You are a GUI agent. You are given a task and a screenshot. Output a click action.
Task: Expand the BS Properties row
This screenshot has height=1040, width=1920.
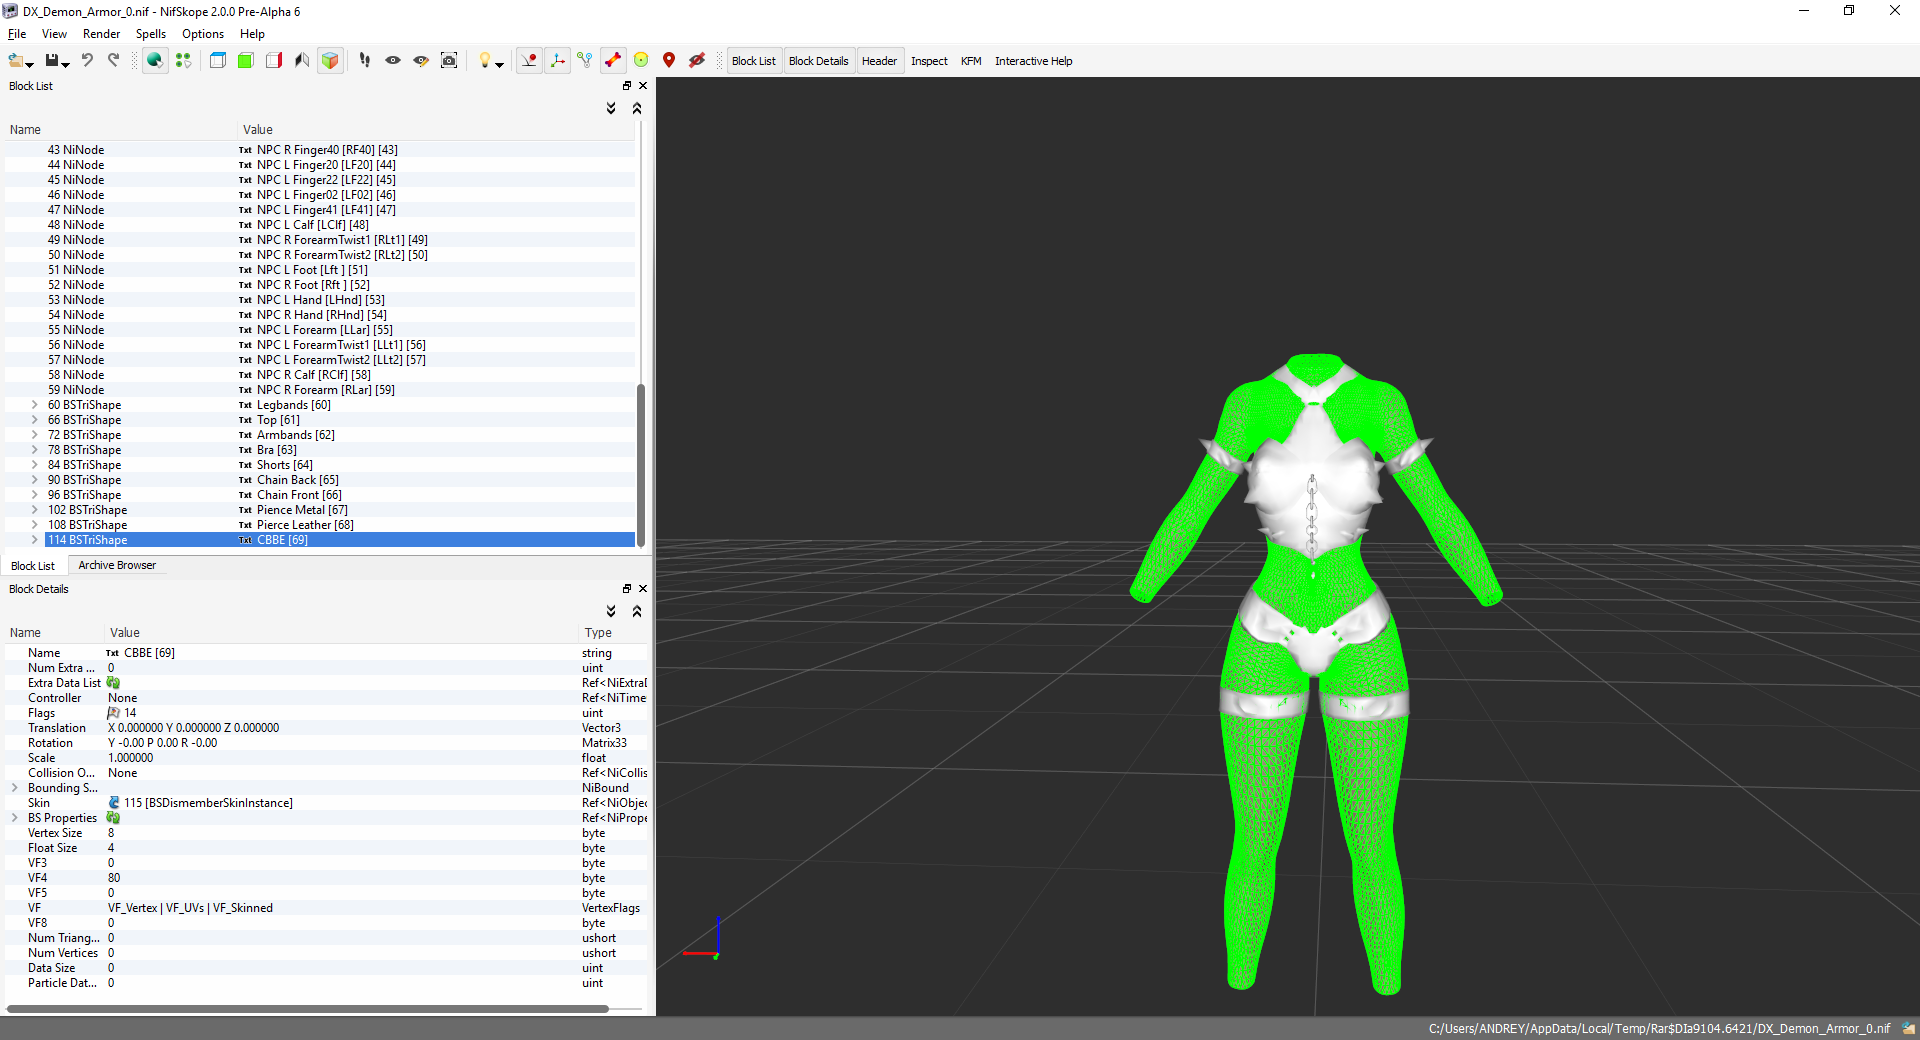pos(15,818)
